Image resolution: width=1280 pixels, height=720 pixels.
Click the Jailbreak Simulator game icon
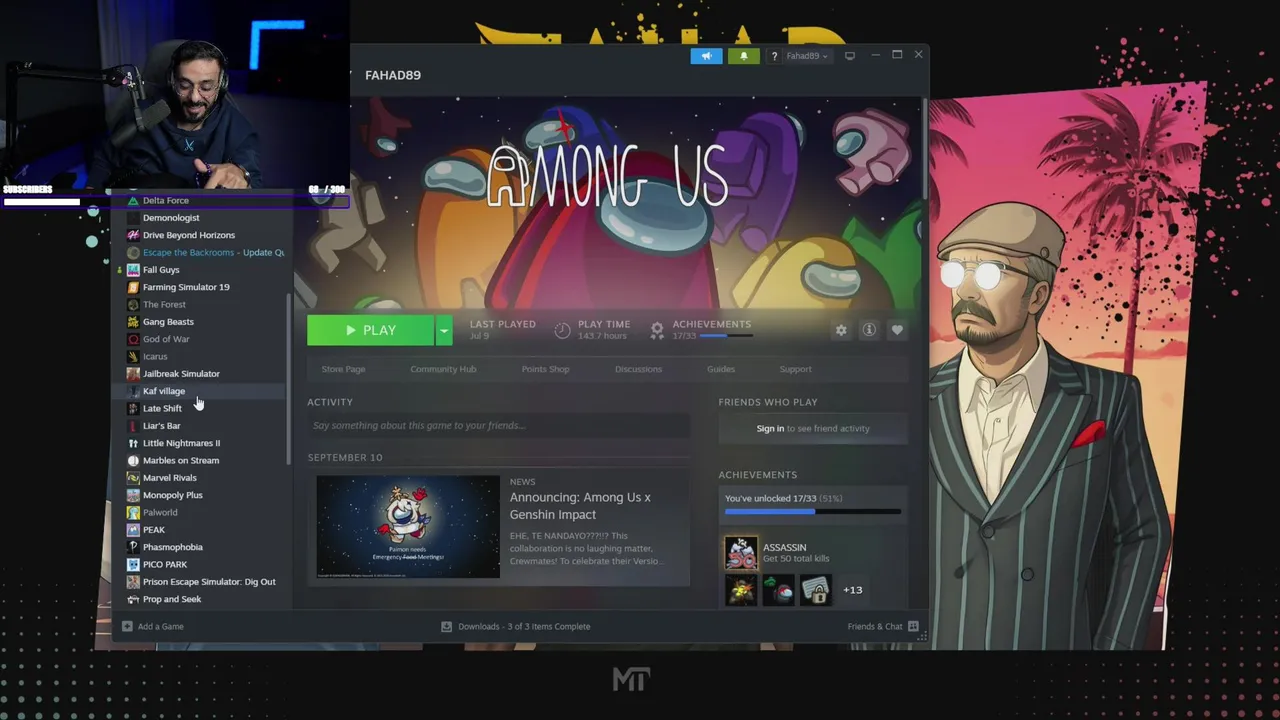coord(133,374)
